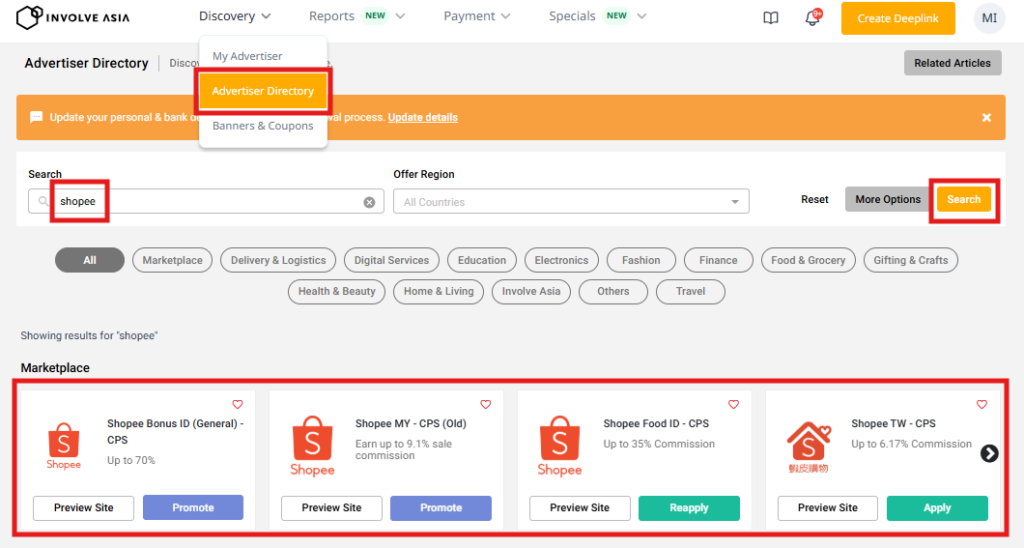Click the Update details link
Viewport: 1024px width, 548px height.
(422, 117)
